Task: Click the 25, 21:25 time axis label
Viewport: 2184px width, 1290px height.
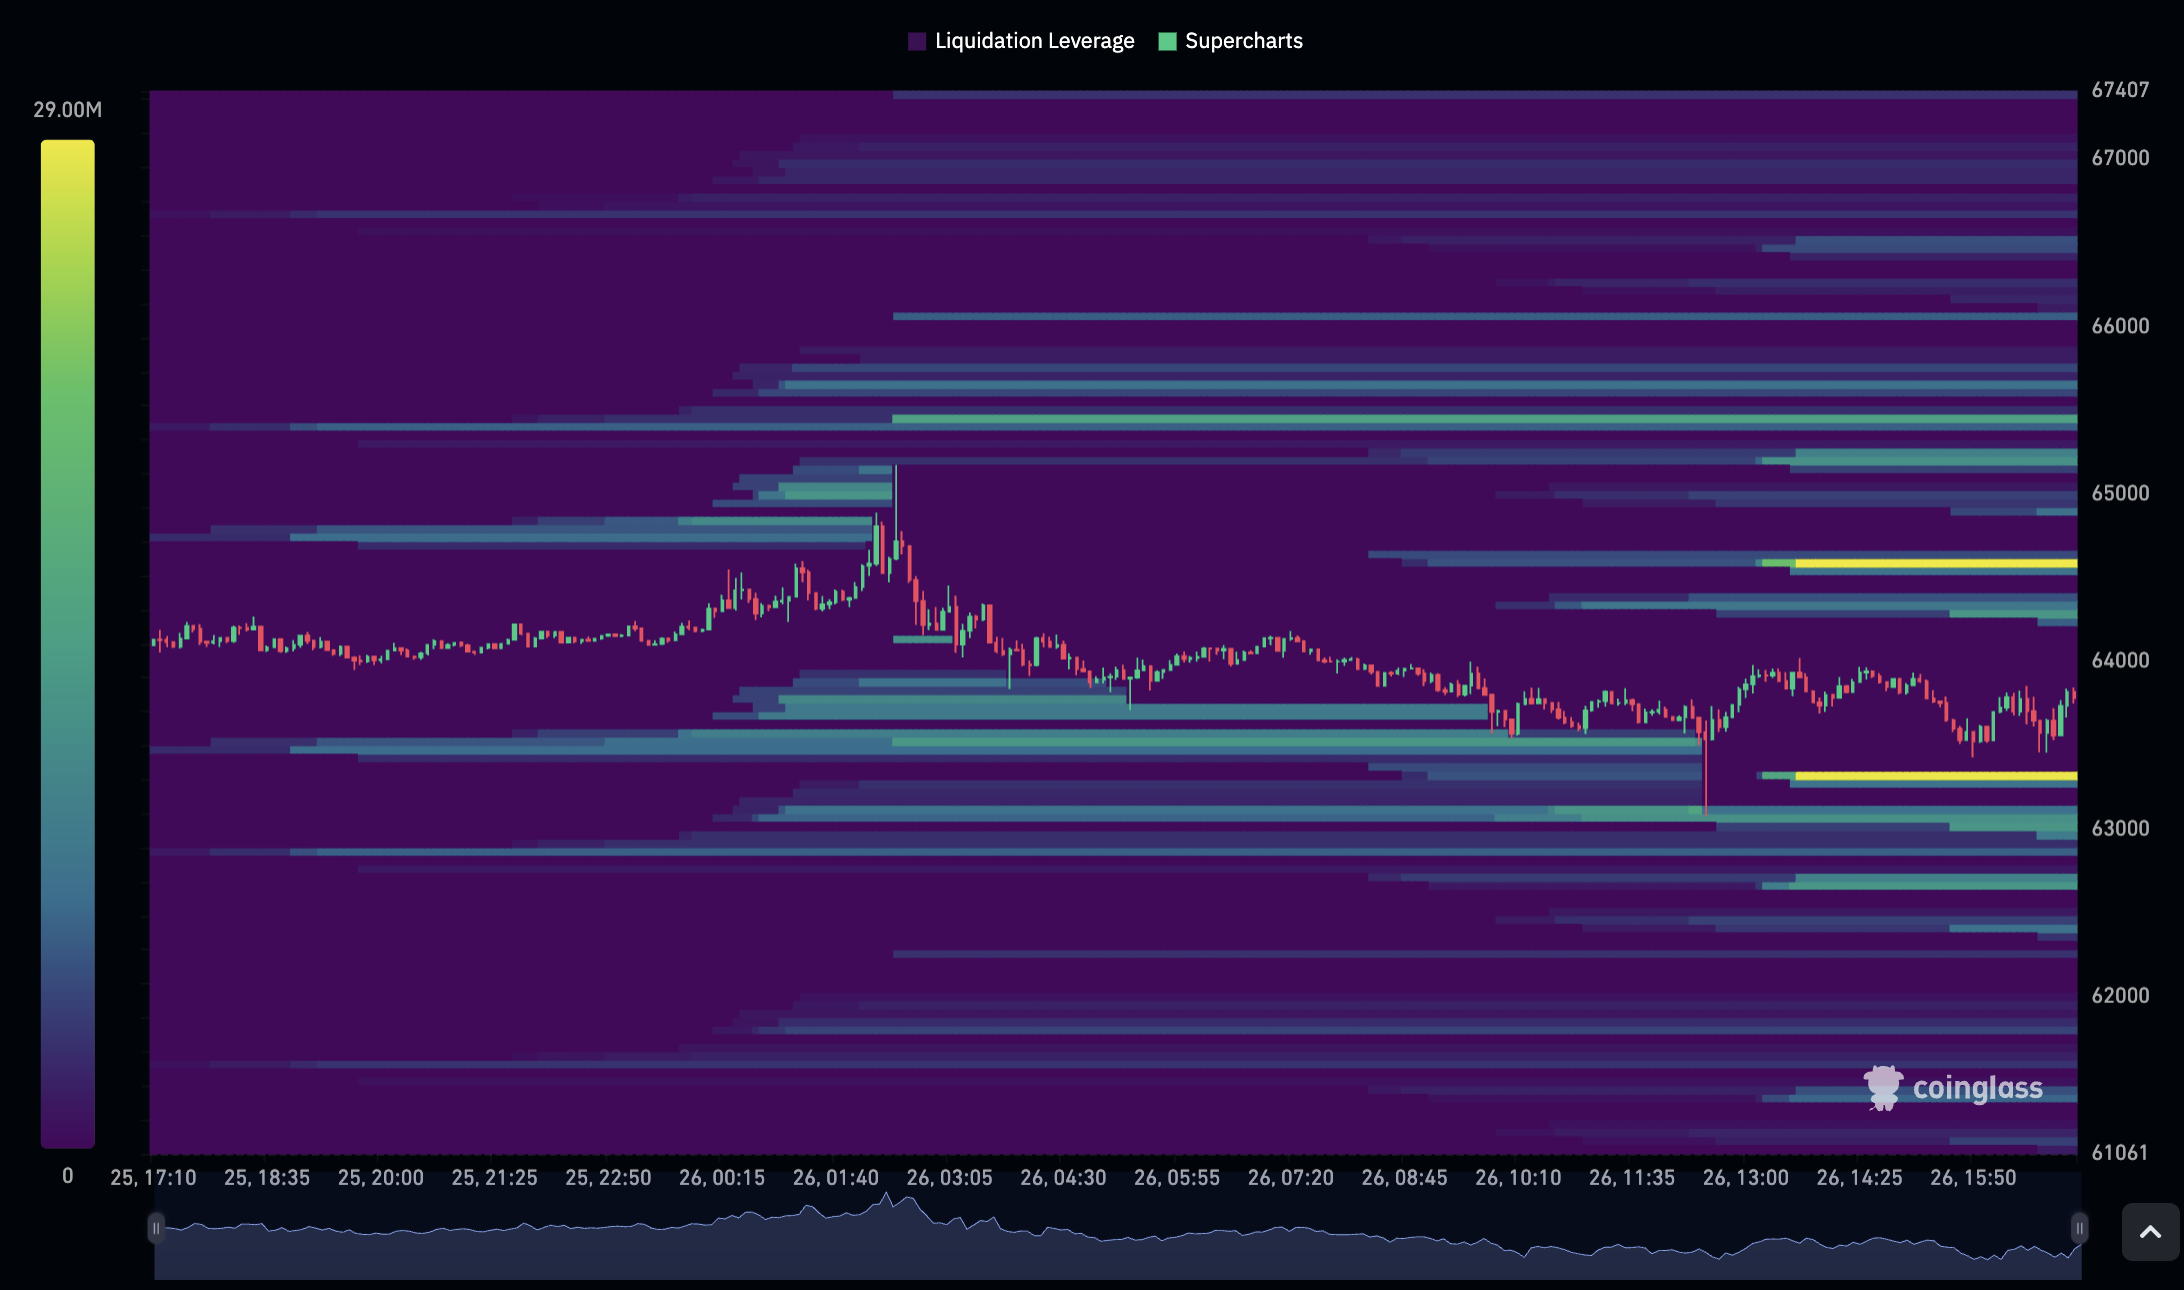Action: 494,1178
